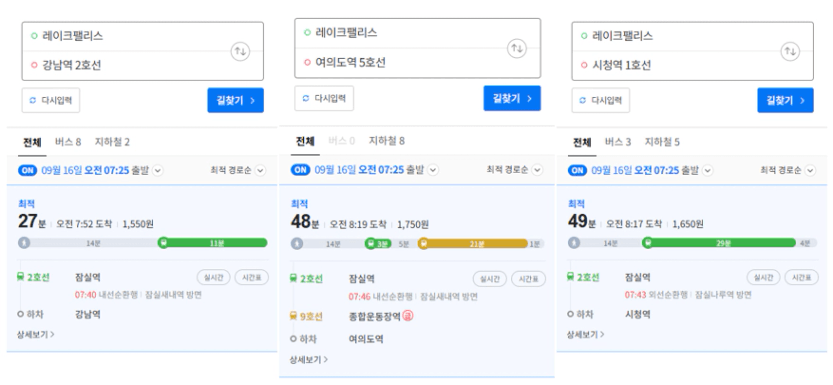The width and height of the screenshot is (833, 385).
Task: Click the express badge next to 종합운동장역
Action: click(408, 316)
